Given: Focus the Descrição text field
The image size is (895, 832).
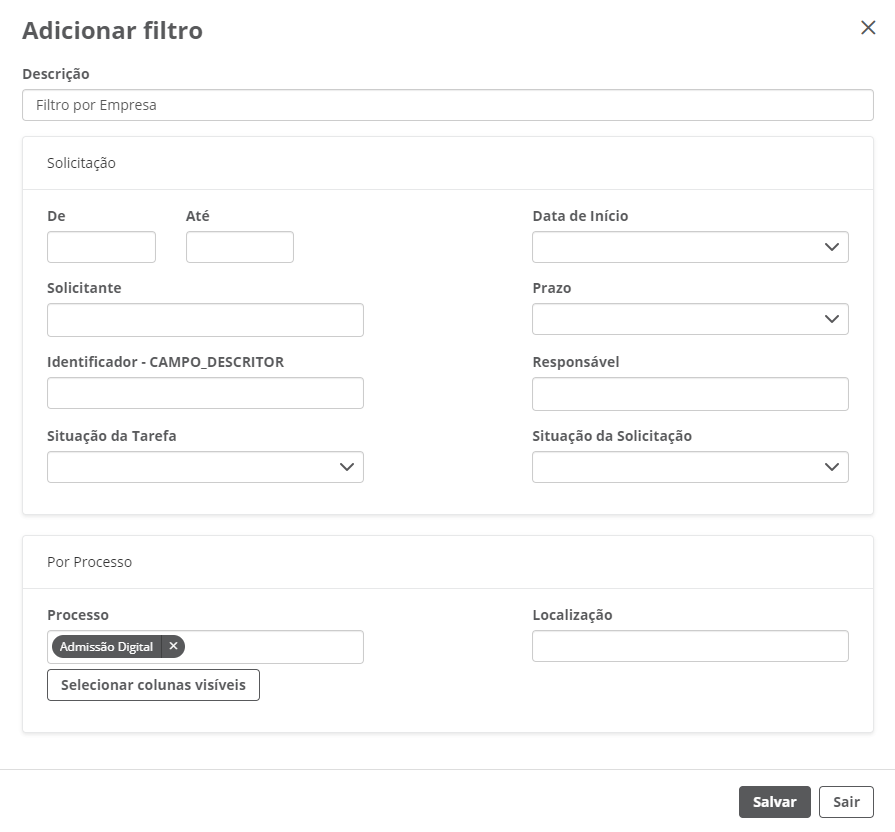Looking at the screenshot, I should [447, 104].
